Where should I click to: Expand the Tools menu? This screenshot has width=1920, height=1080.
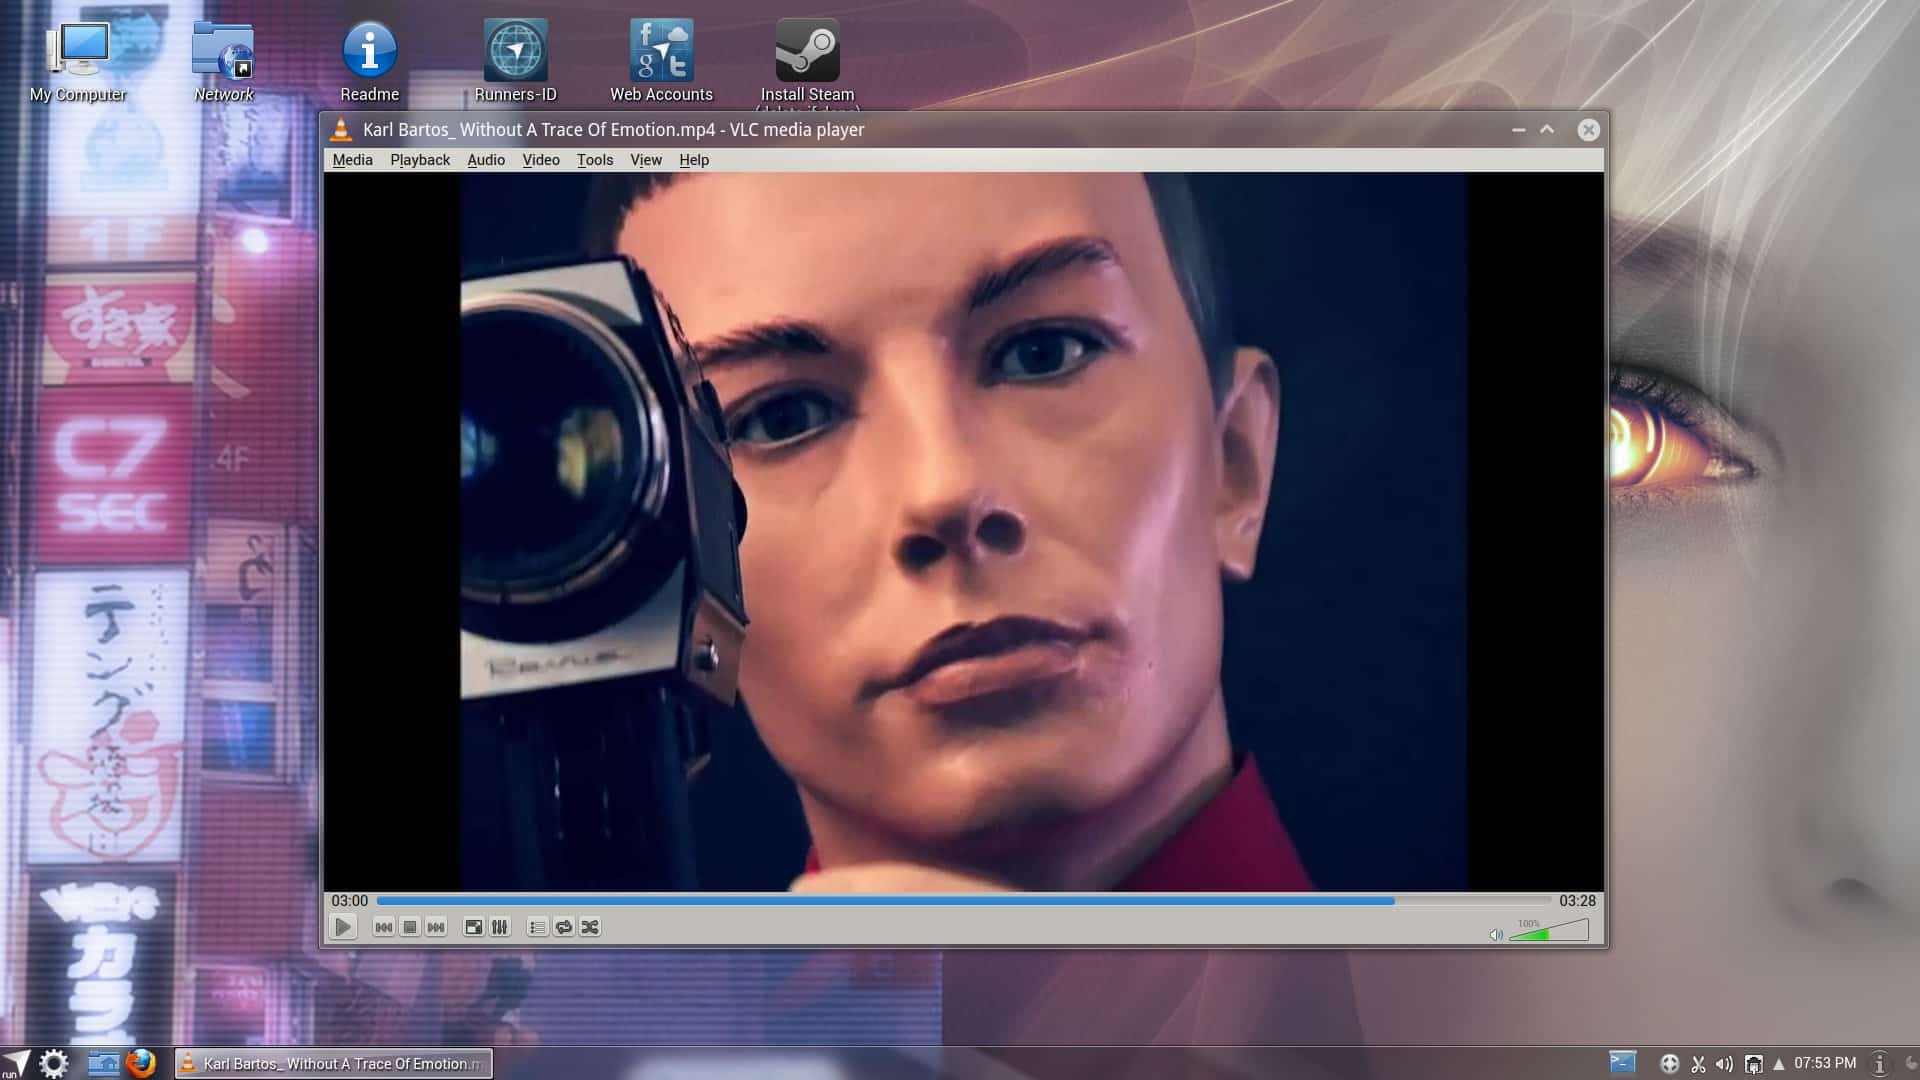point(595,160)
